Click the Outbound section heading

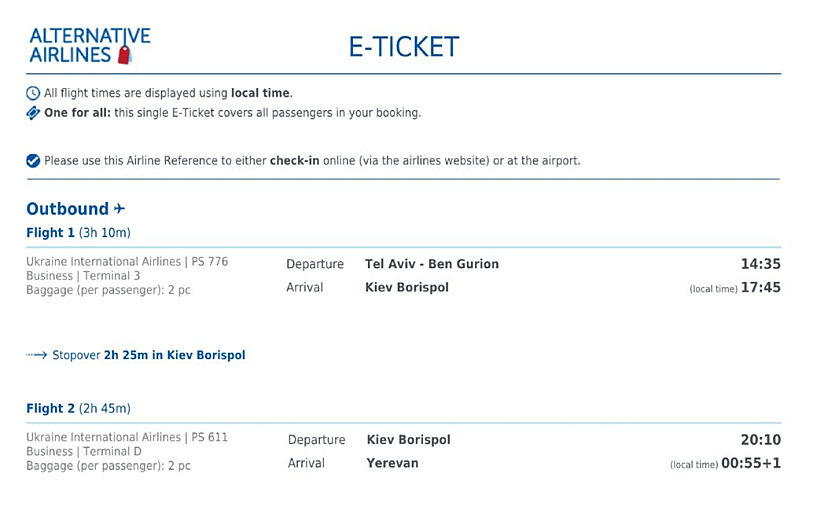click(67, 209)
